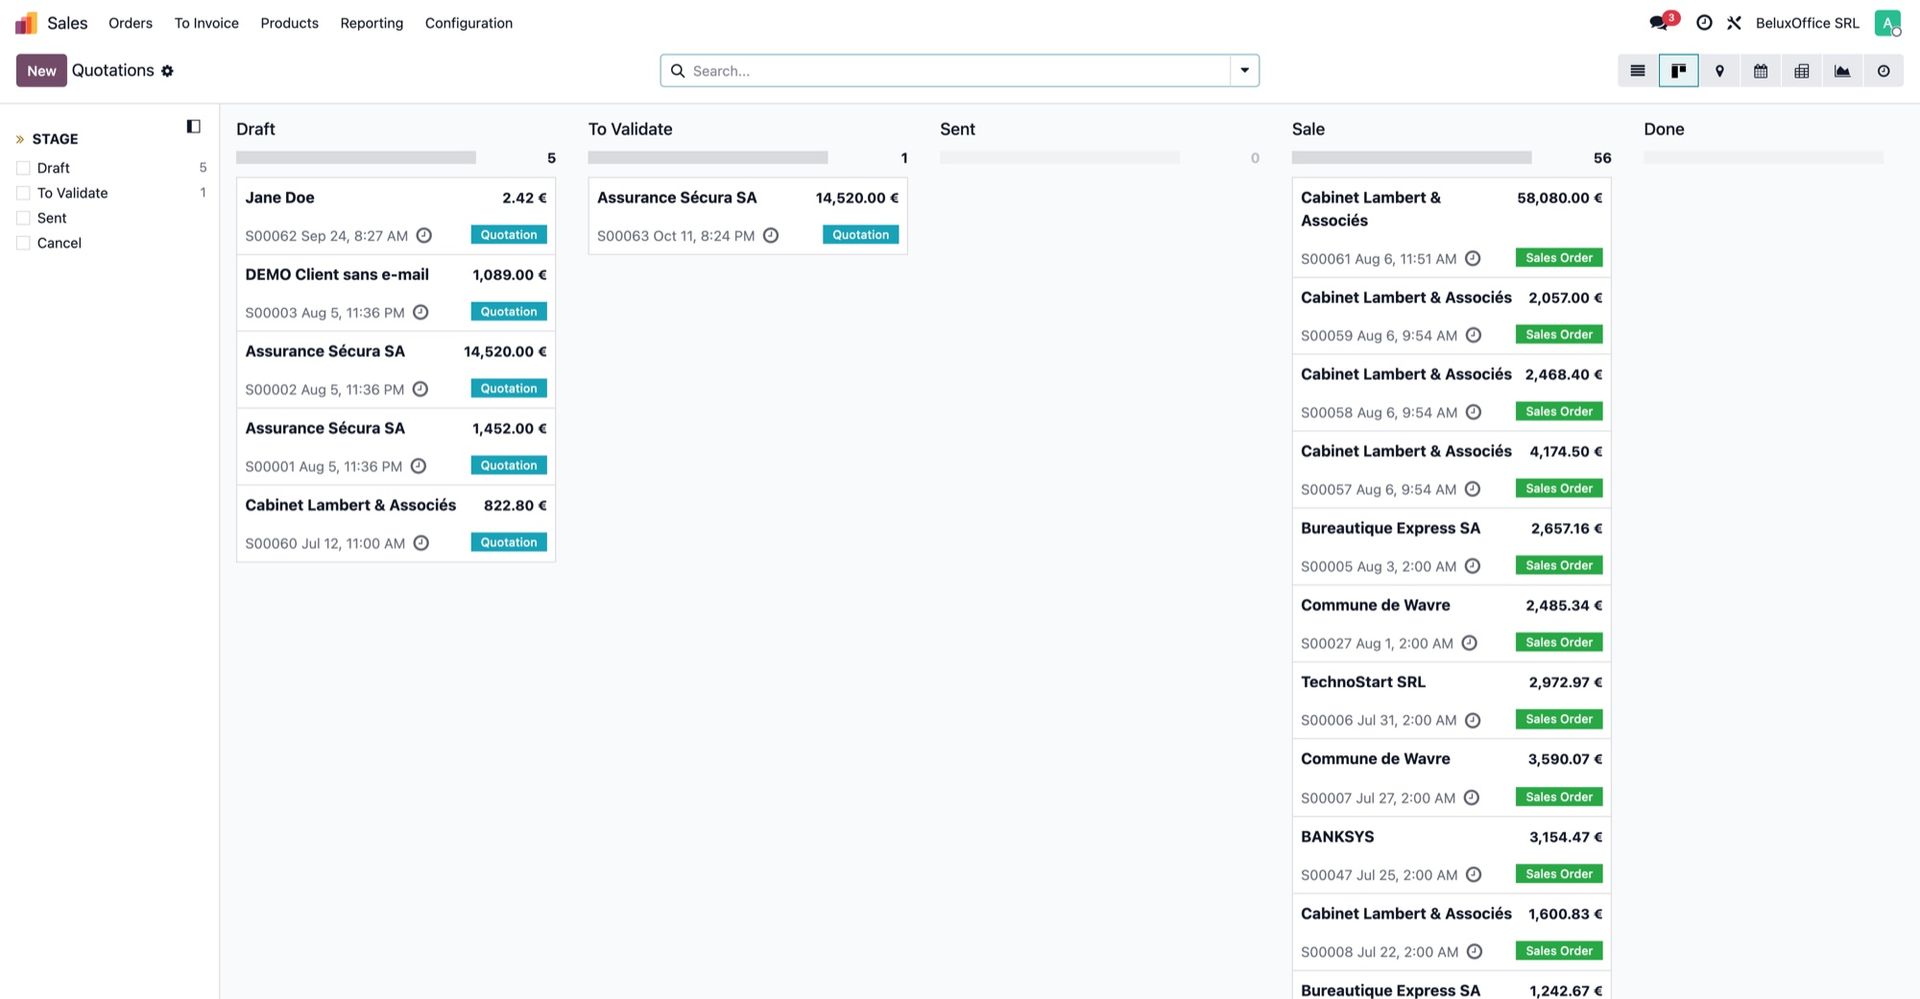This screenshot has height=999, width=1920.
Task: Open the debug tools wrench icon
Action: pyautogui.click(x=1734, y=23)
